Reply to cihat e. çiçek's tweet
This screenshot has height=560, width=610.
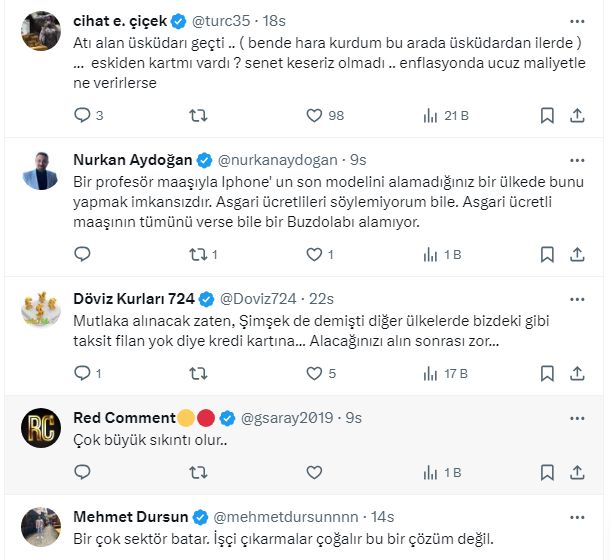(x=82, y=116)
